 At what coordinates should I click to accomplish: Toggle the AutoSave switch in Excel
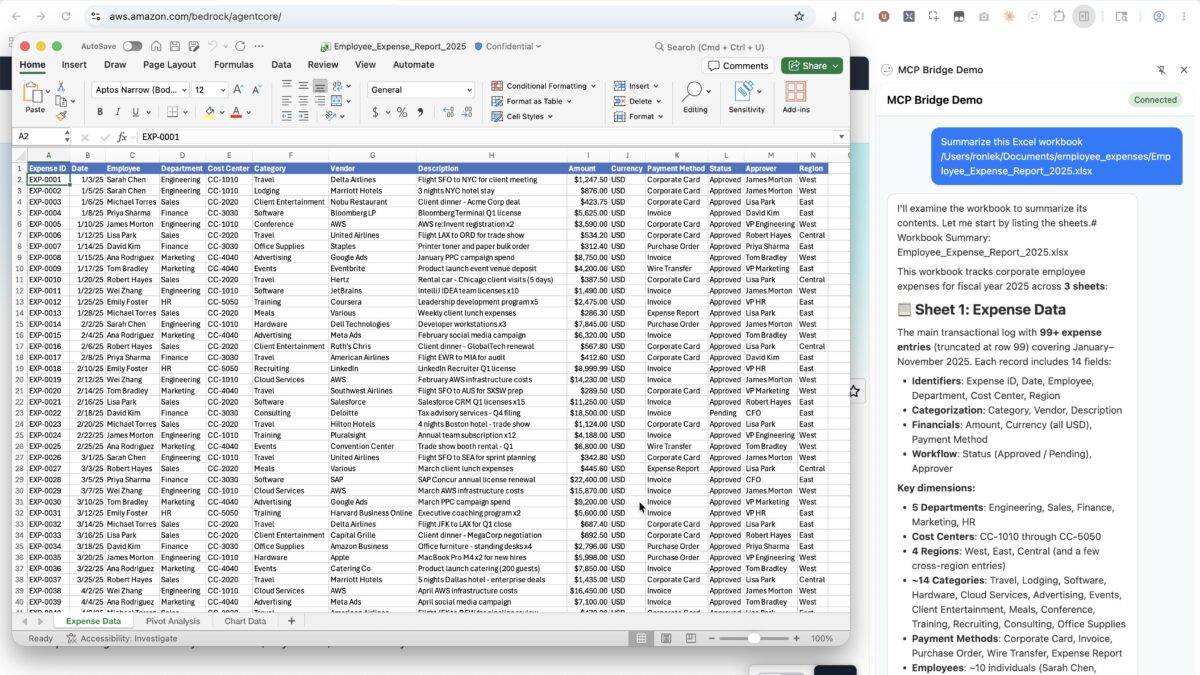click(132, 46)
